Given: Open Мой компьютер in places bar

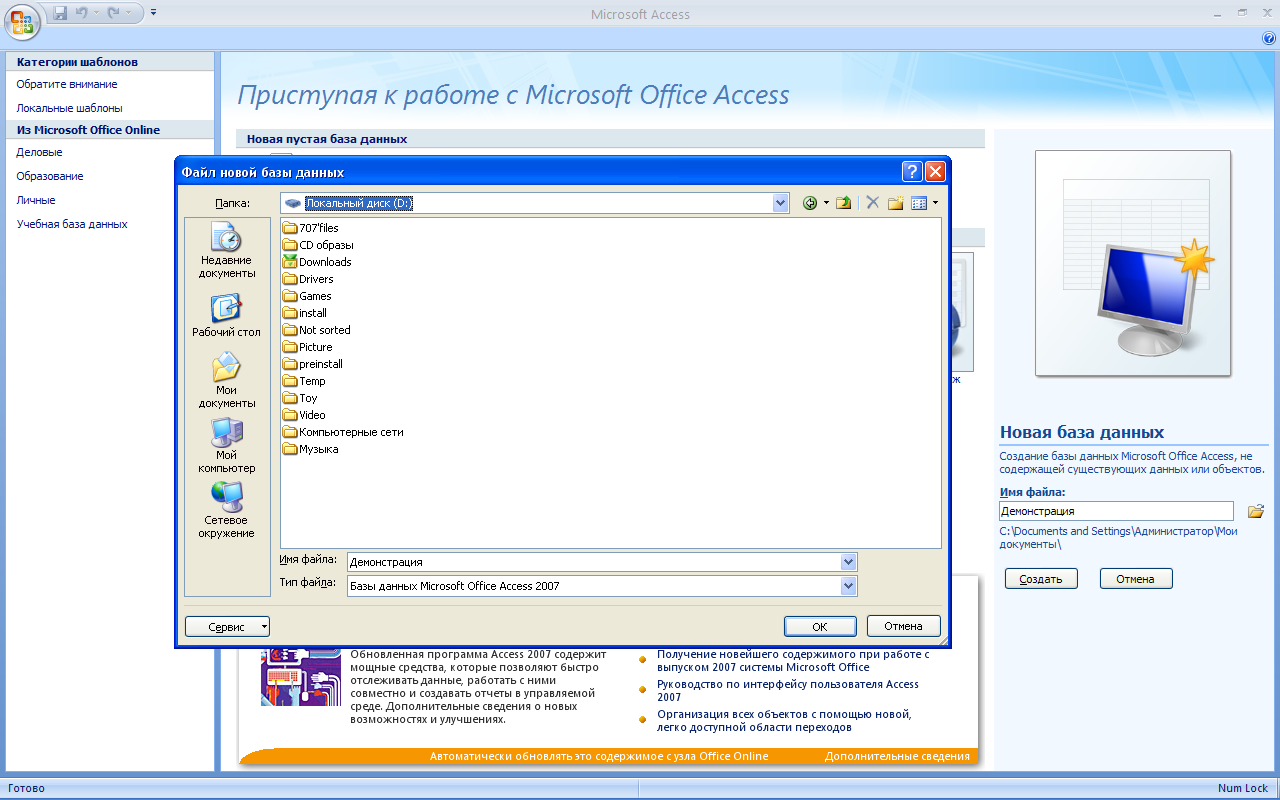Looking at the screenshot, I should point(226,446).
